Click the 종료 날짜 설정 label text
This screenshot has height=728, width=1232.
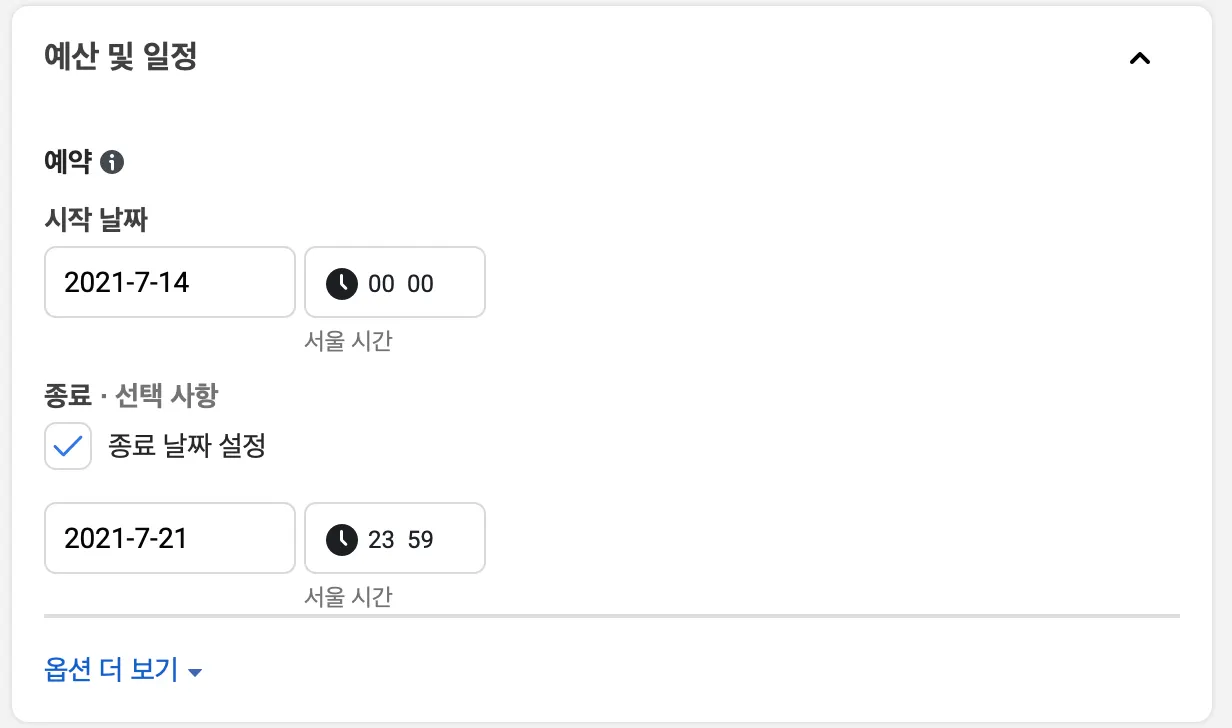point(186,446)
